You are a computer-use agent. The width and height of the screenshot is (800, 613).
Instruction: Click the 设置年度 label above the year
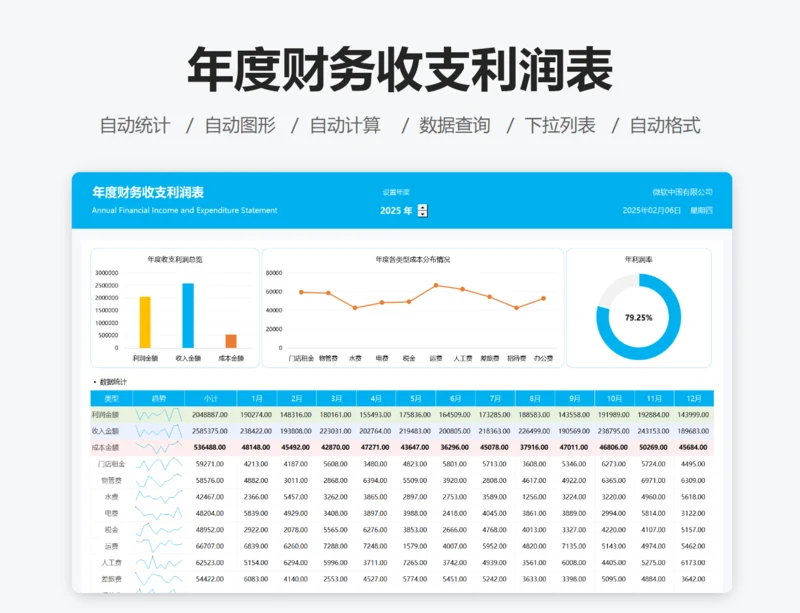pos(396,192)
